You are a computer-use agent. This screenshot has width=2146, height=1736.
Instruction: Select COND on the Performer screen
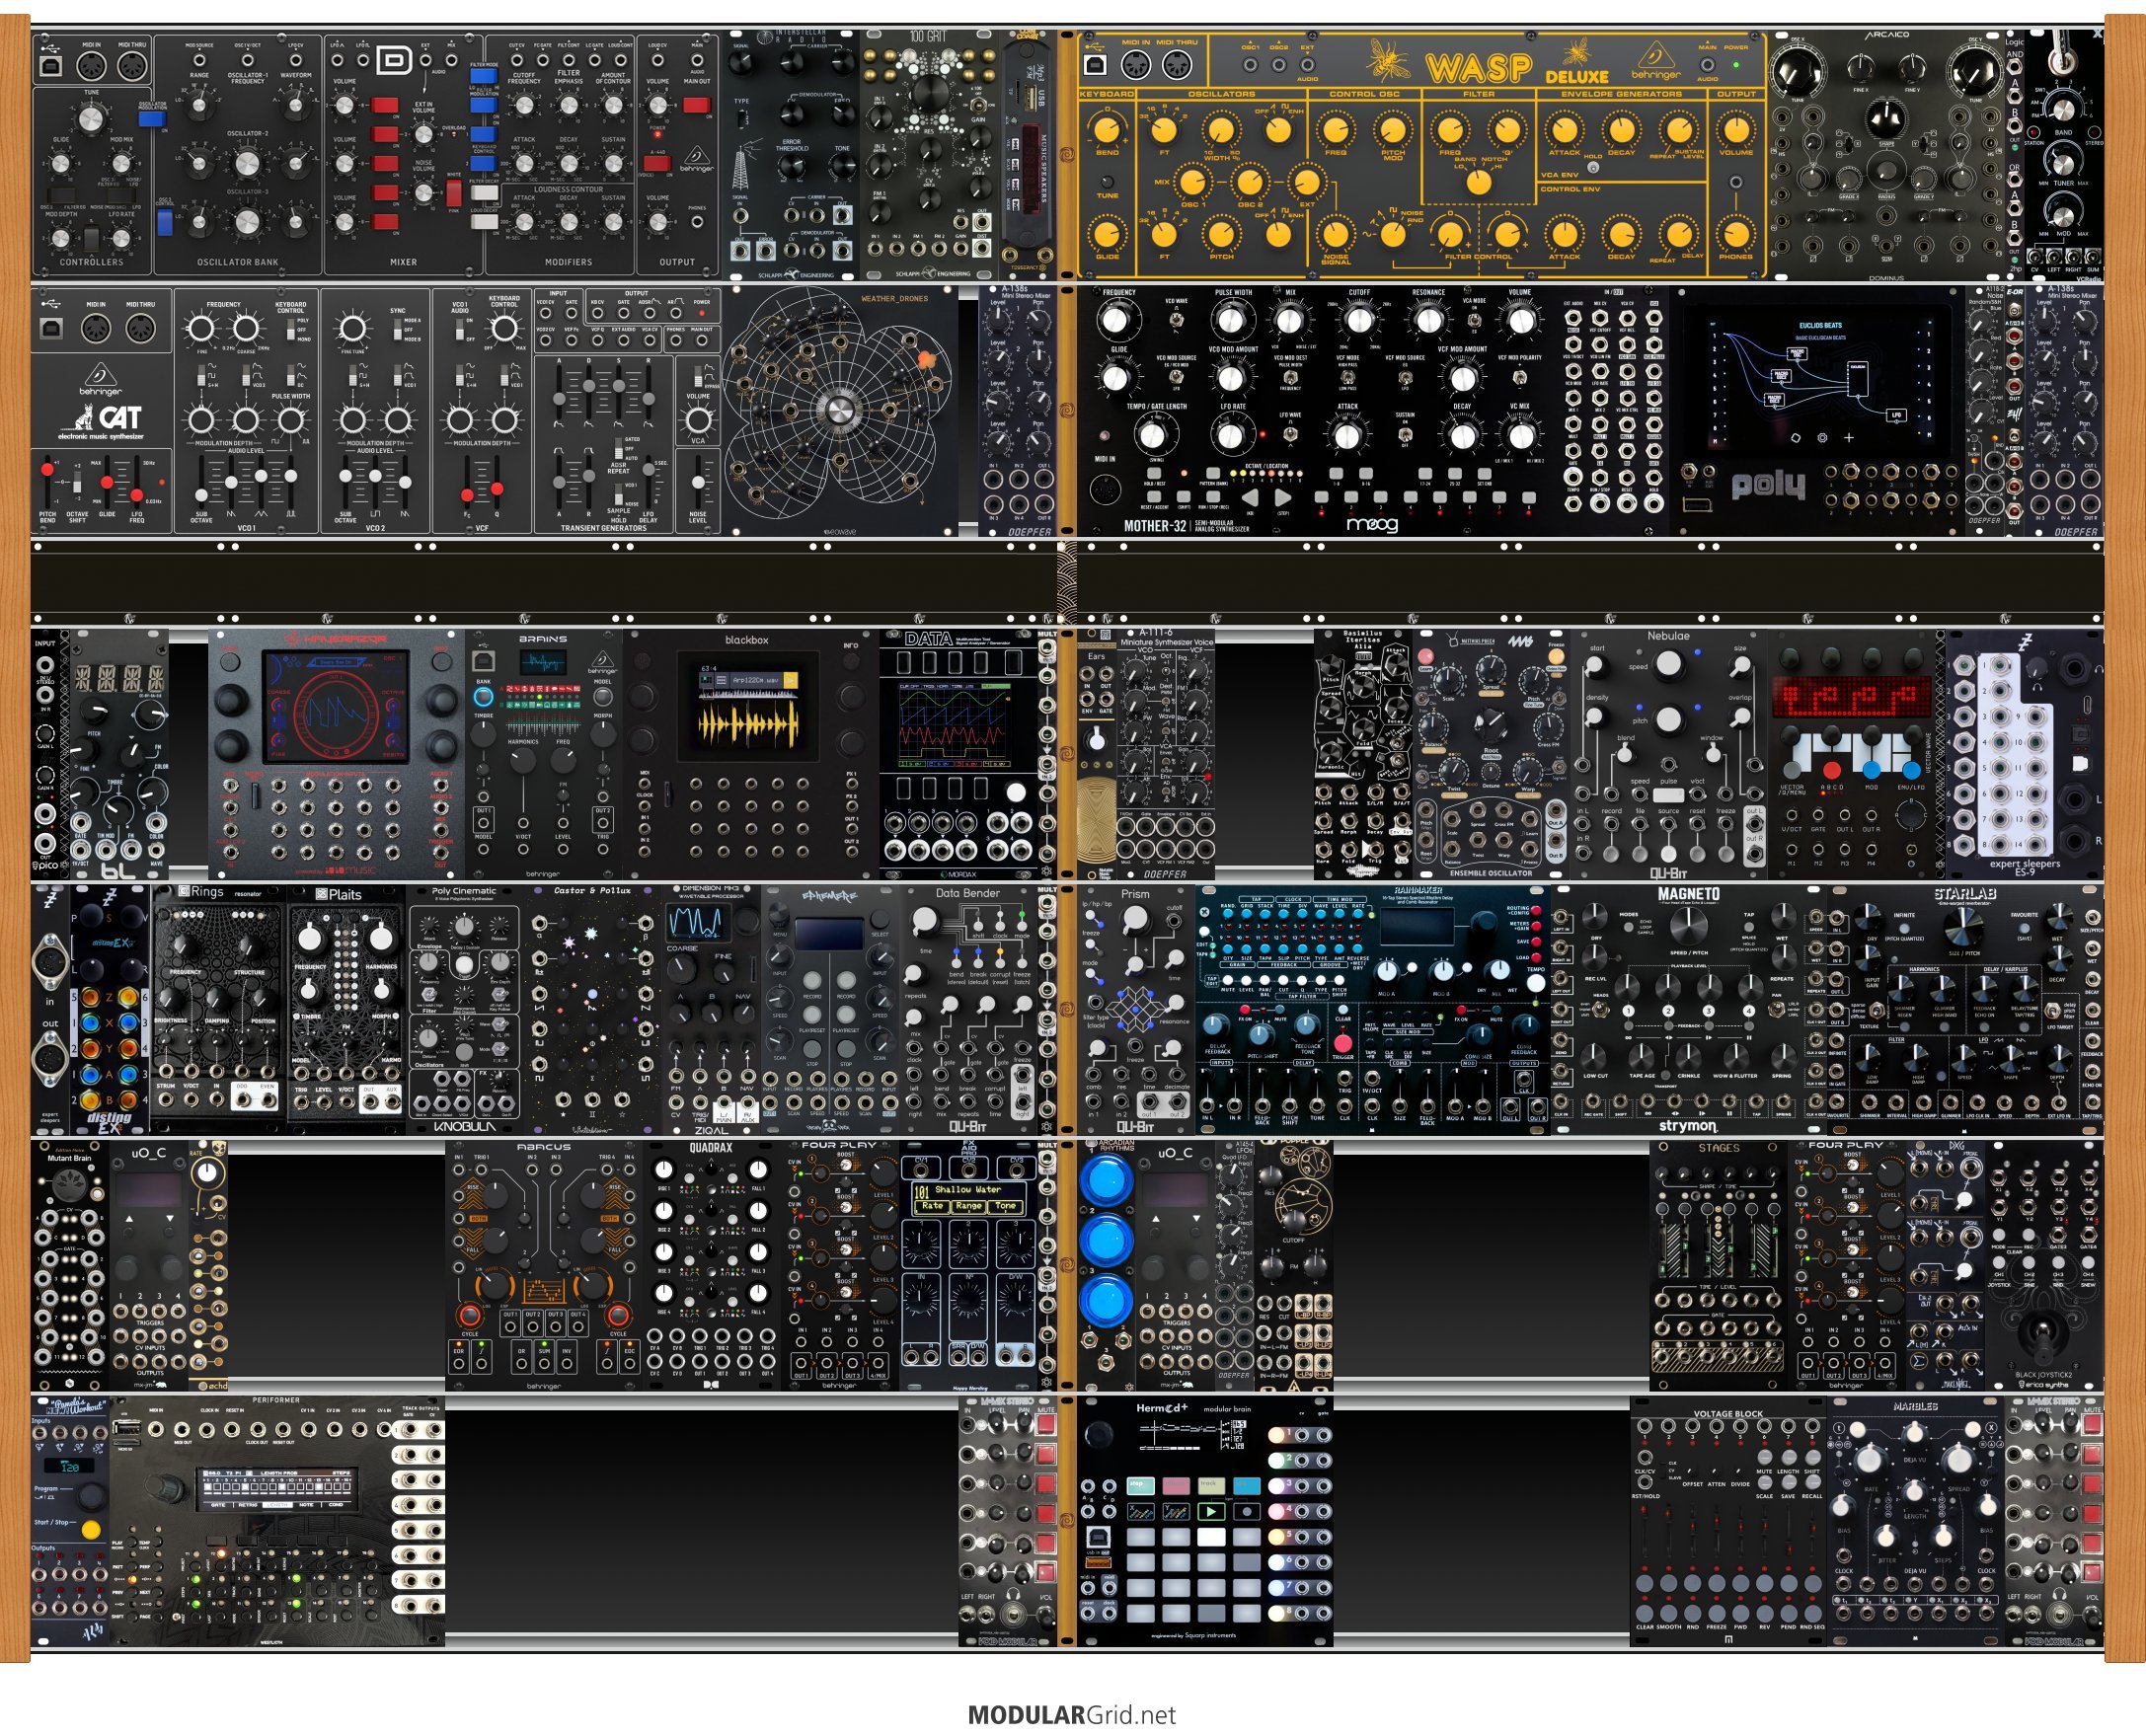[x=337, y=1504]
